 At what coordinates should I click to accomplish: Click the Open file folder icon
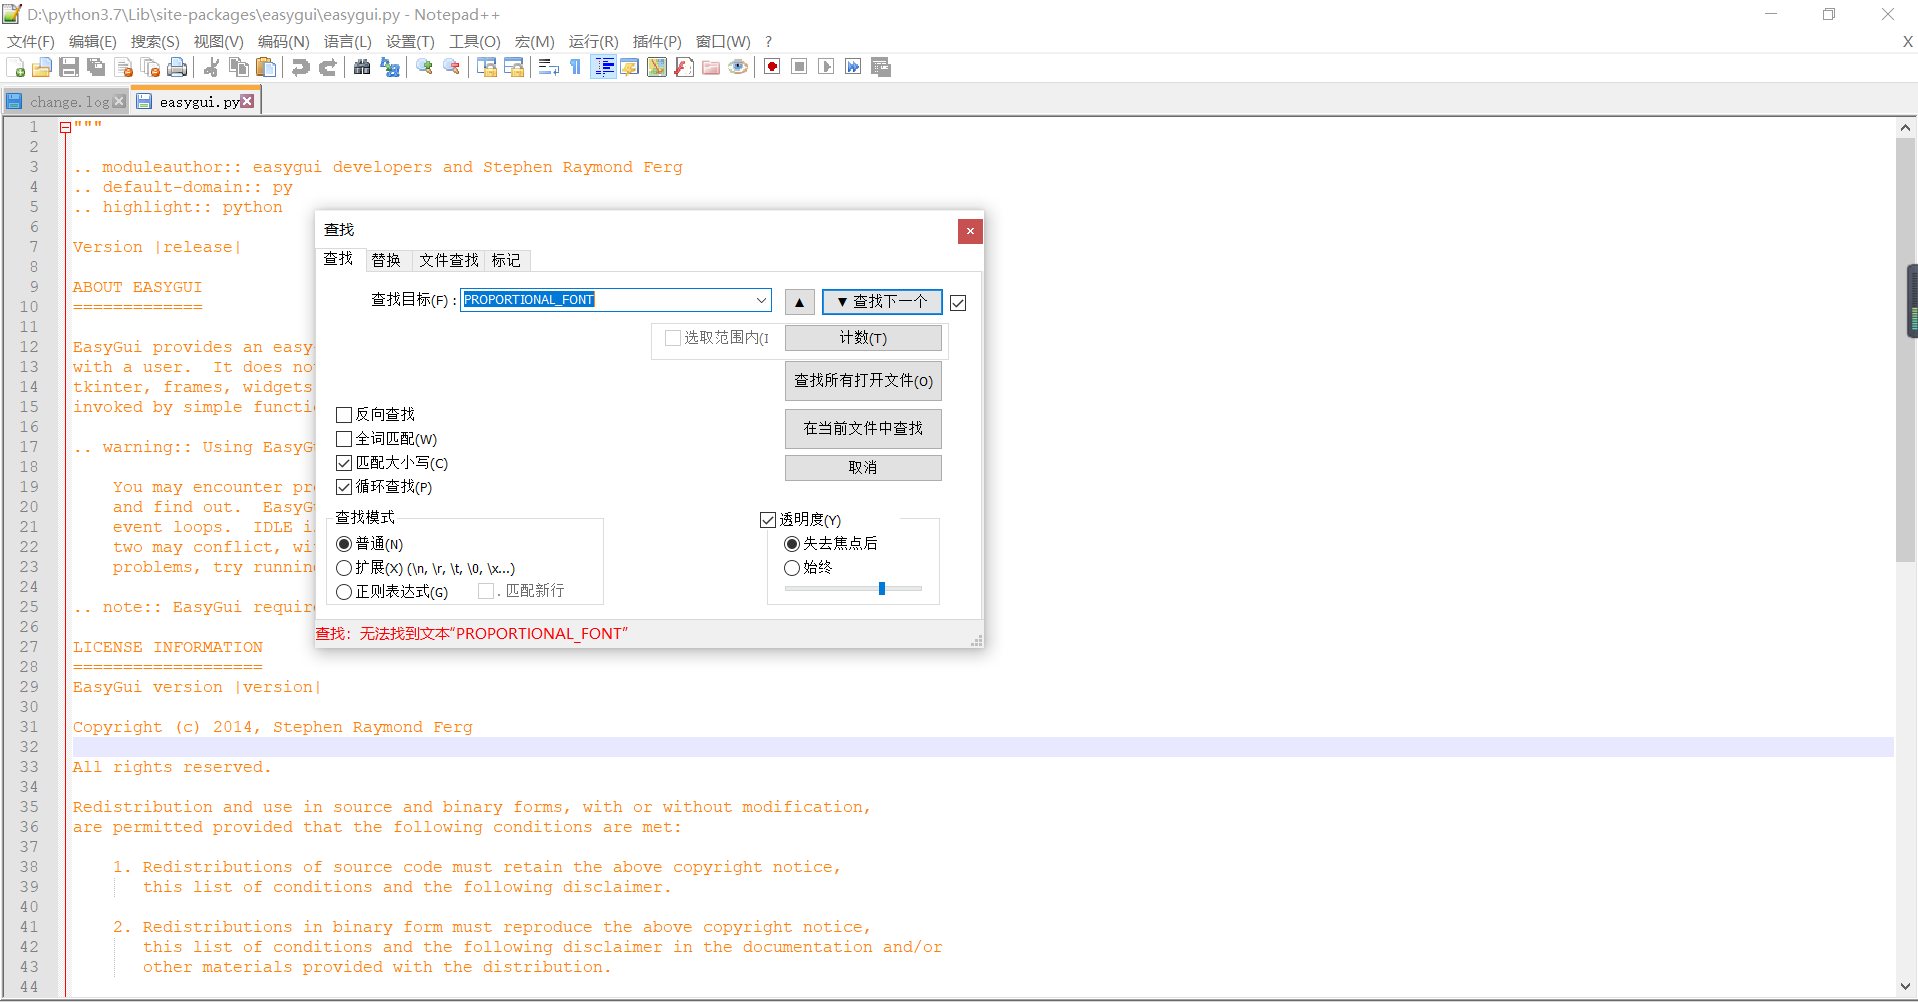pyautogui.click(x=42, y=67)
